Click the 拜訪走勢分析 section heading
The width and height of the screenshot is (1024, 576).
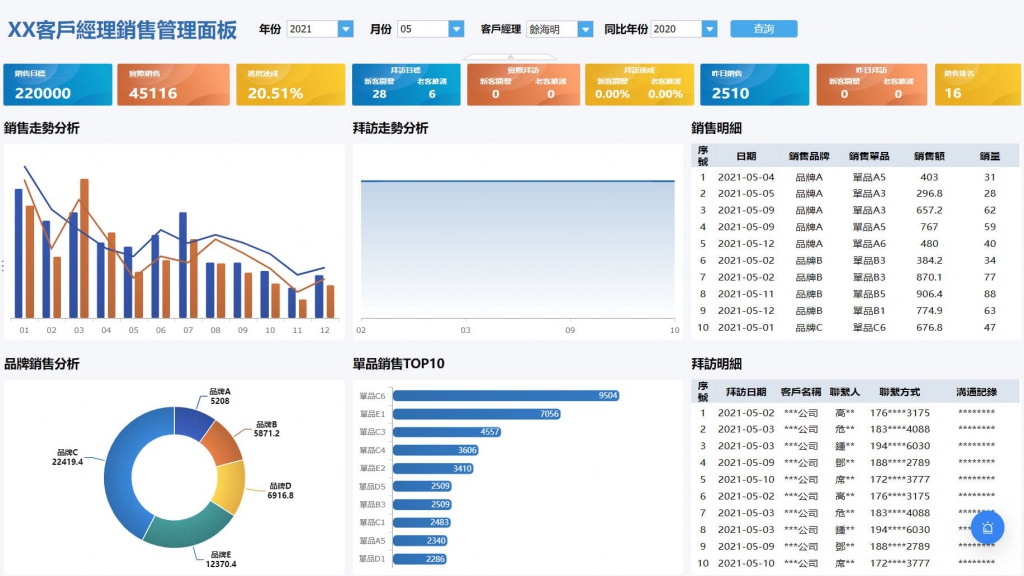coord(391,128)
